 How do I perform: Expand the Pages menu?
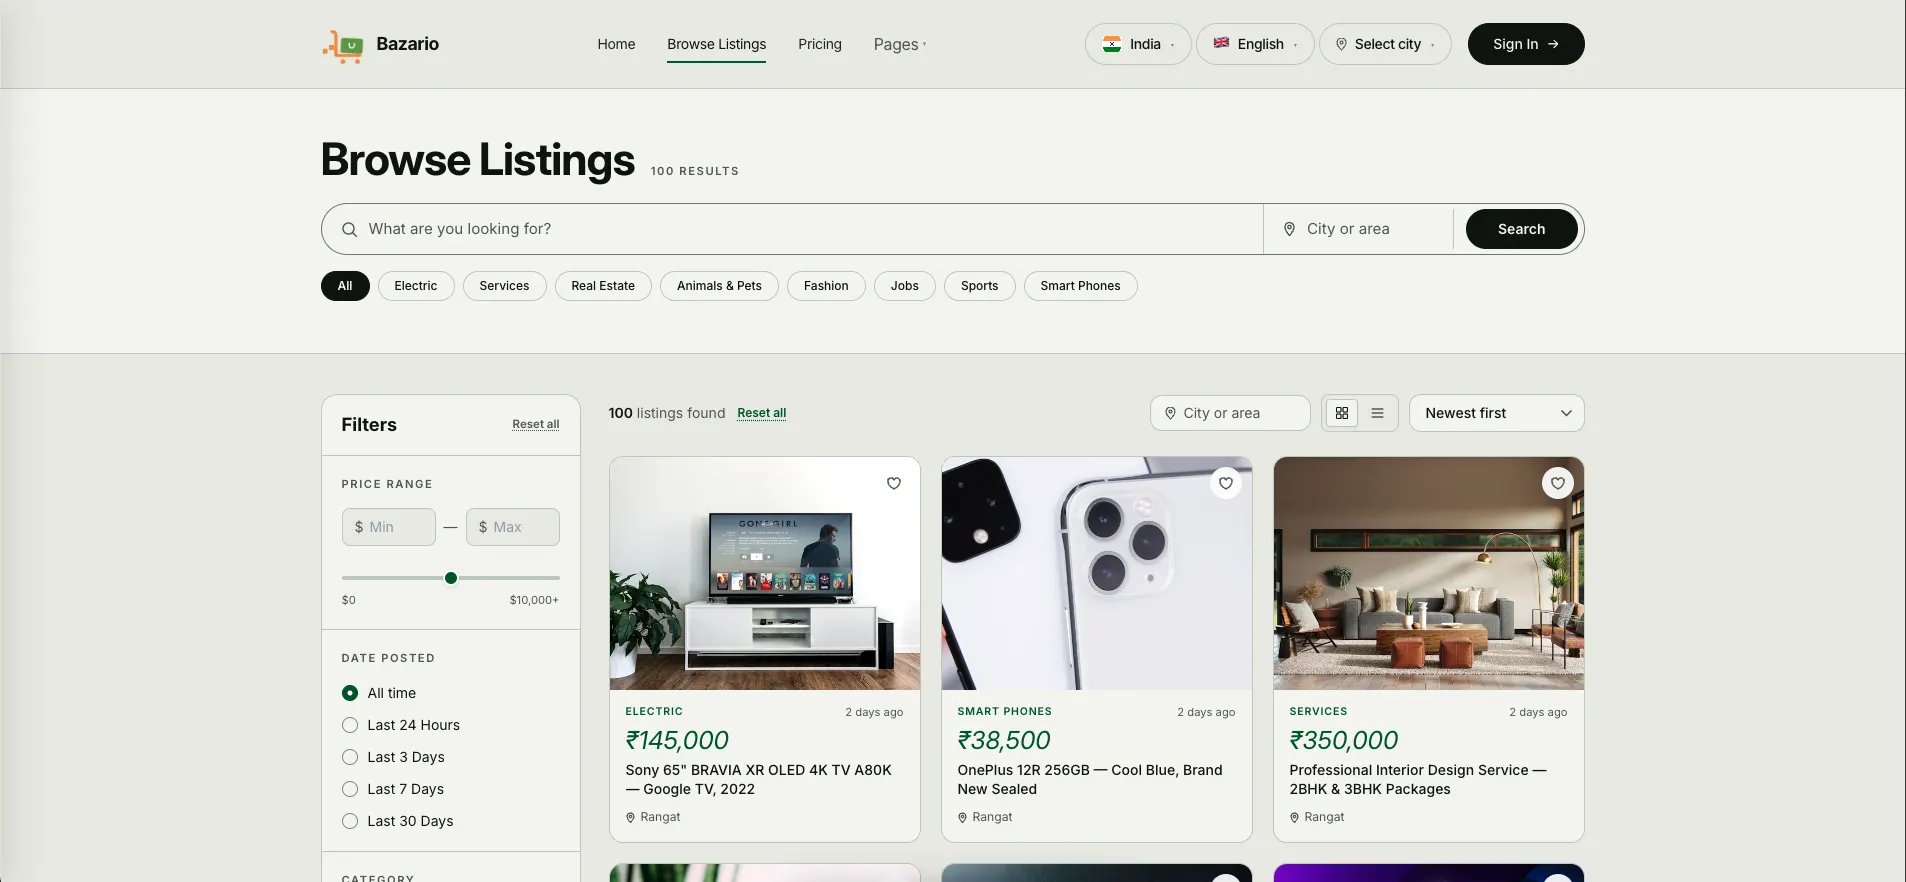(900, 44)
